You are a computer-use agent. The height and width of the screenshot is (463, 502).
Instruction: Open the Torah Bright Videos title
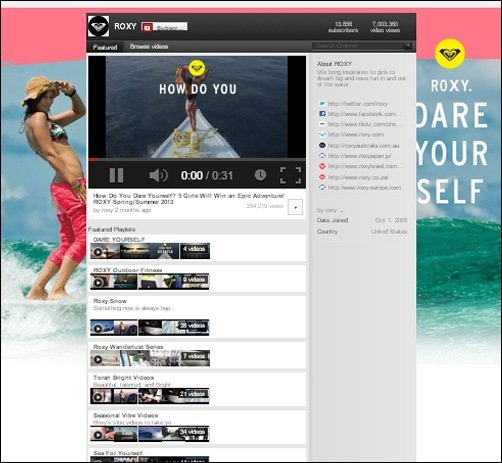click(123, 377)
